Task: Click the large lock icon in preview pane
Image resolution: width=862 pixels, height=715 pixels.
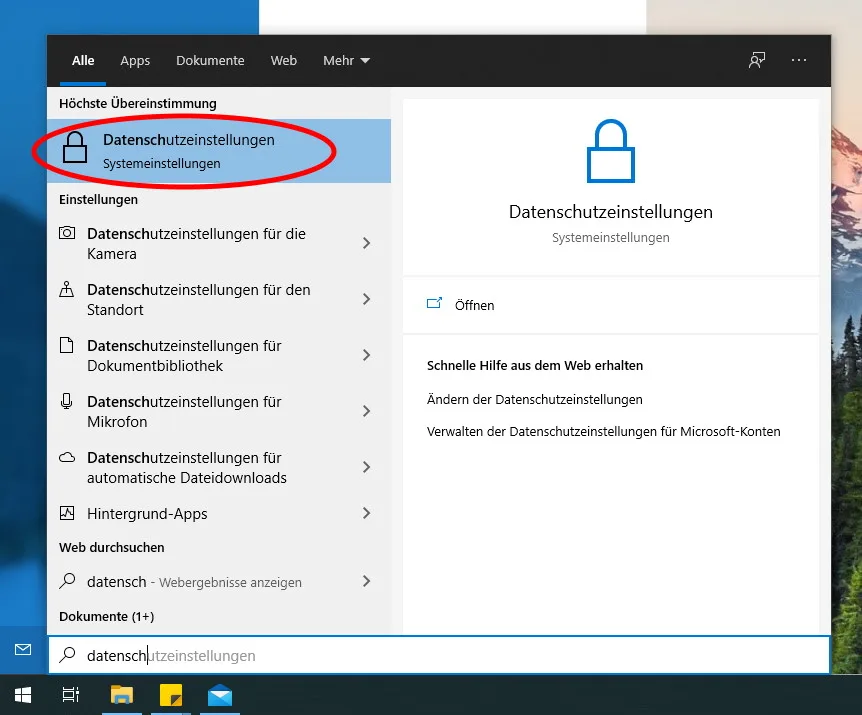Action: [x=610, y=152]
